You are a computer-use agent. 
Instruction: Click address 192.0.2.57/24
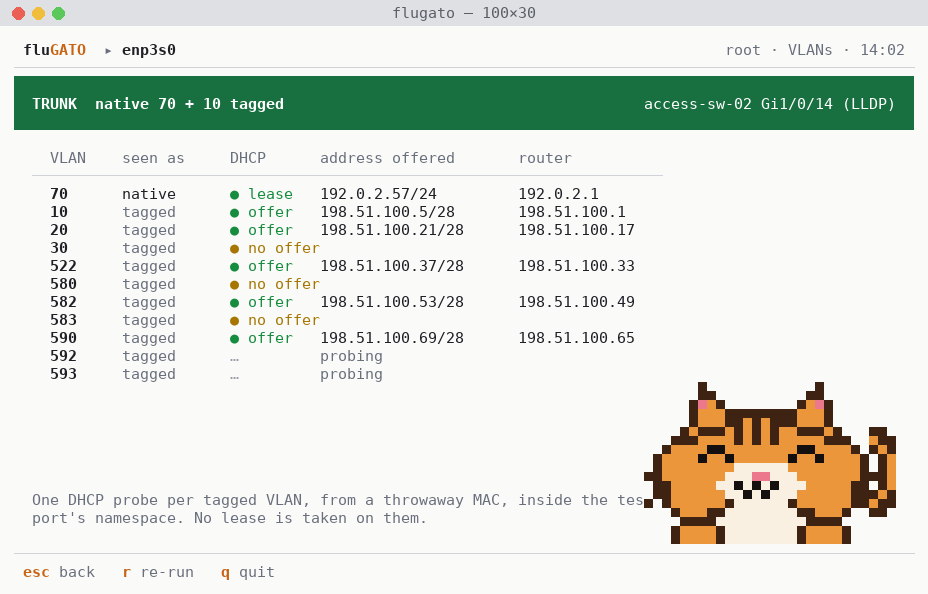[x=379, y=194]
